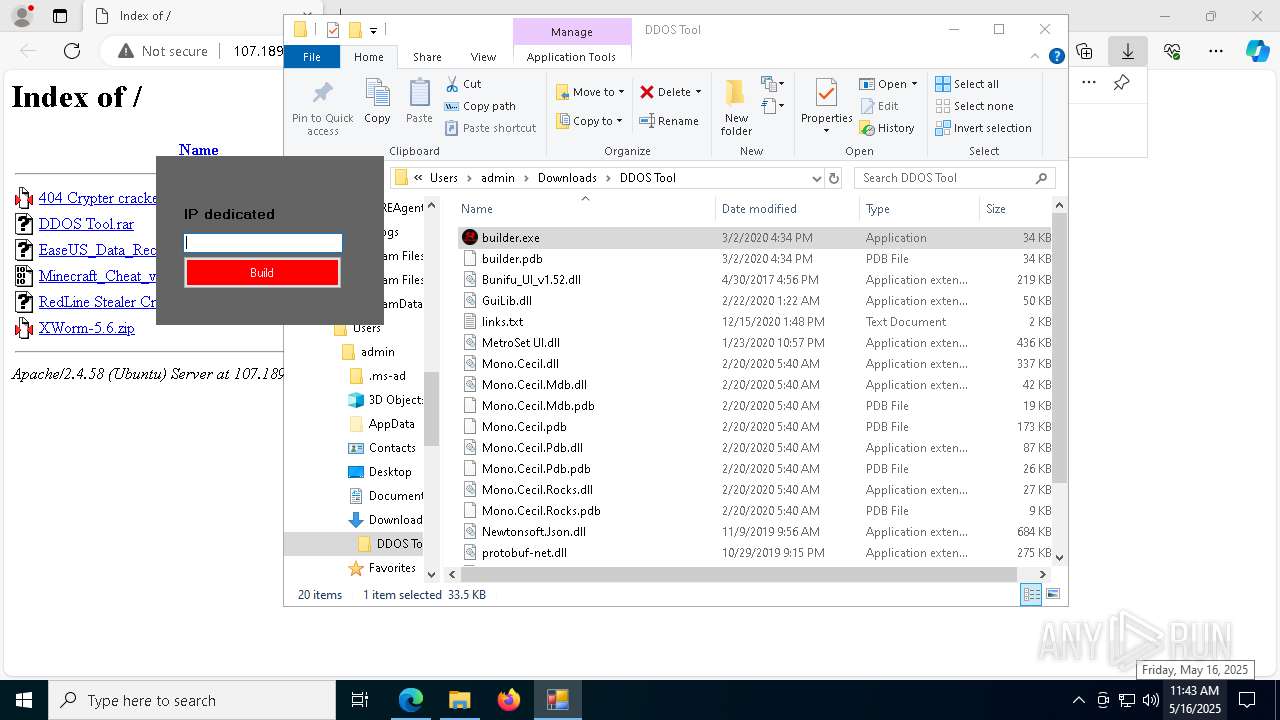Click the red Build button
Screen dimensions: 1280x720
click(262, 273)
